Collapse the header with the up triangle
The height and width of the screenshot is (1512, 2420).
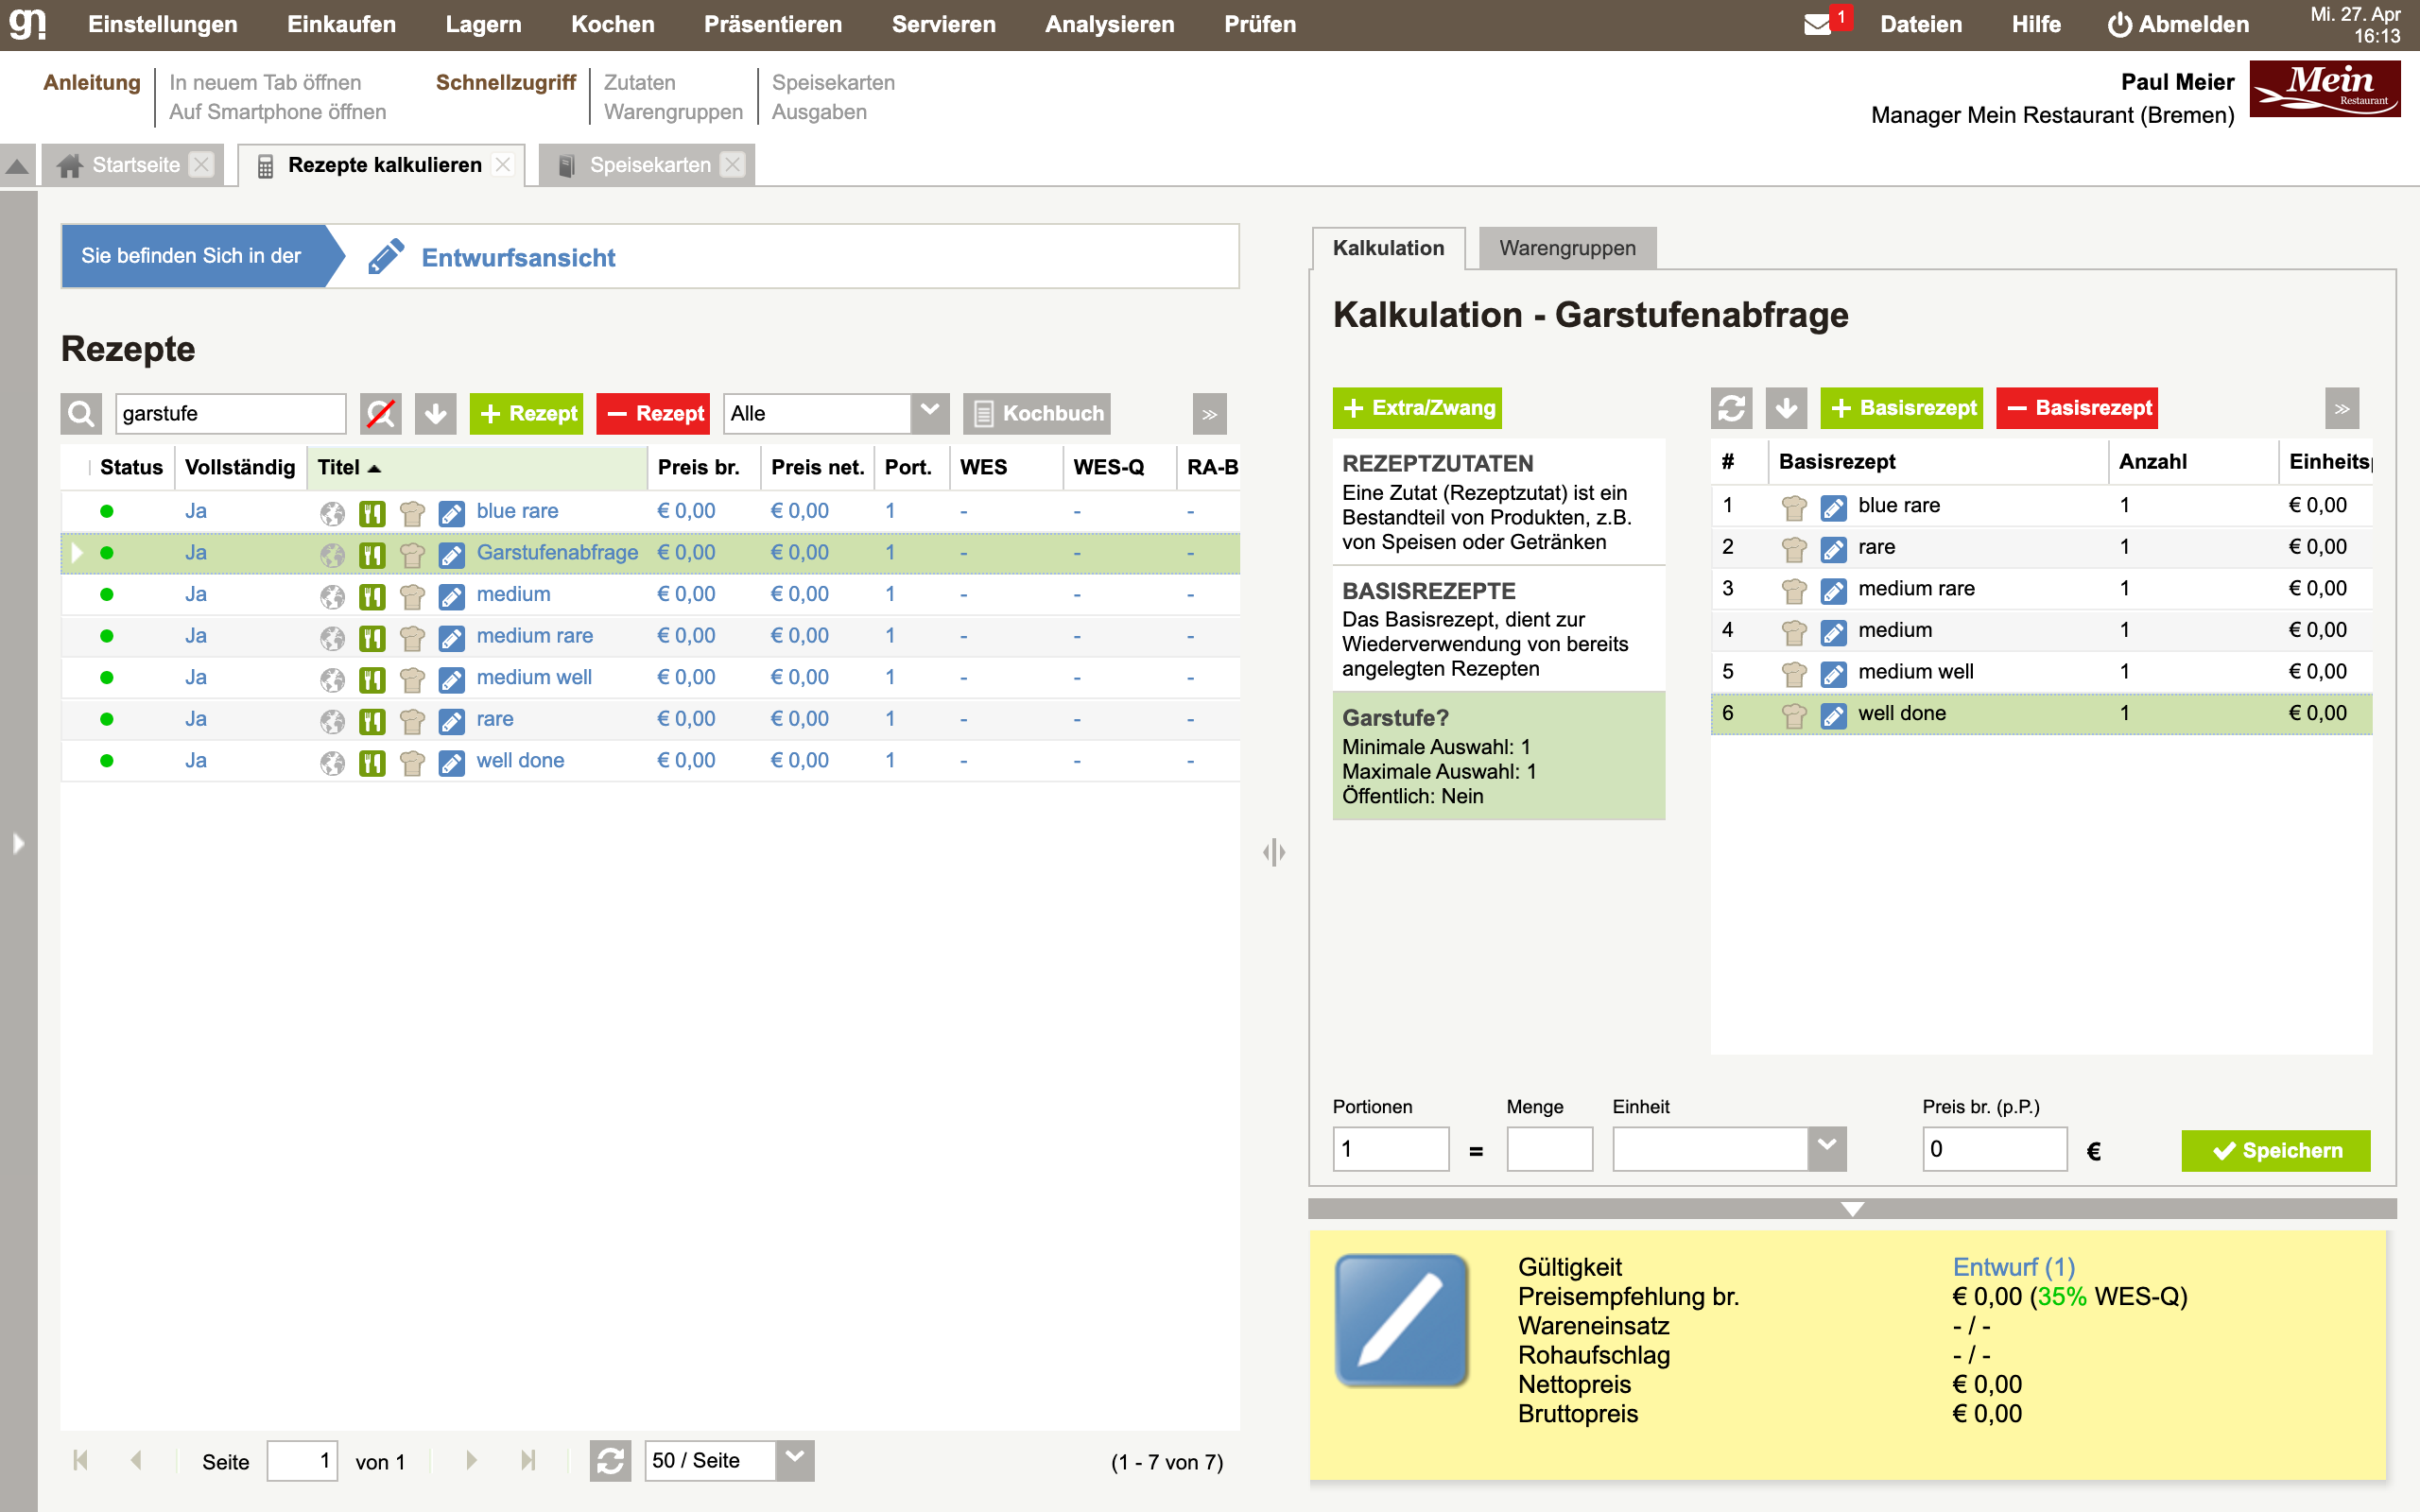tap(17, 166)
